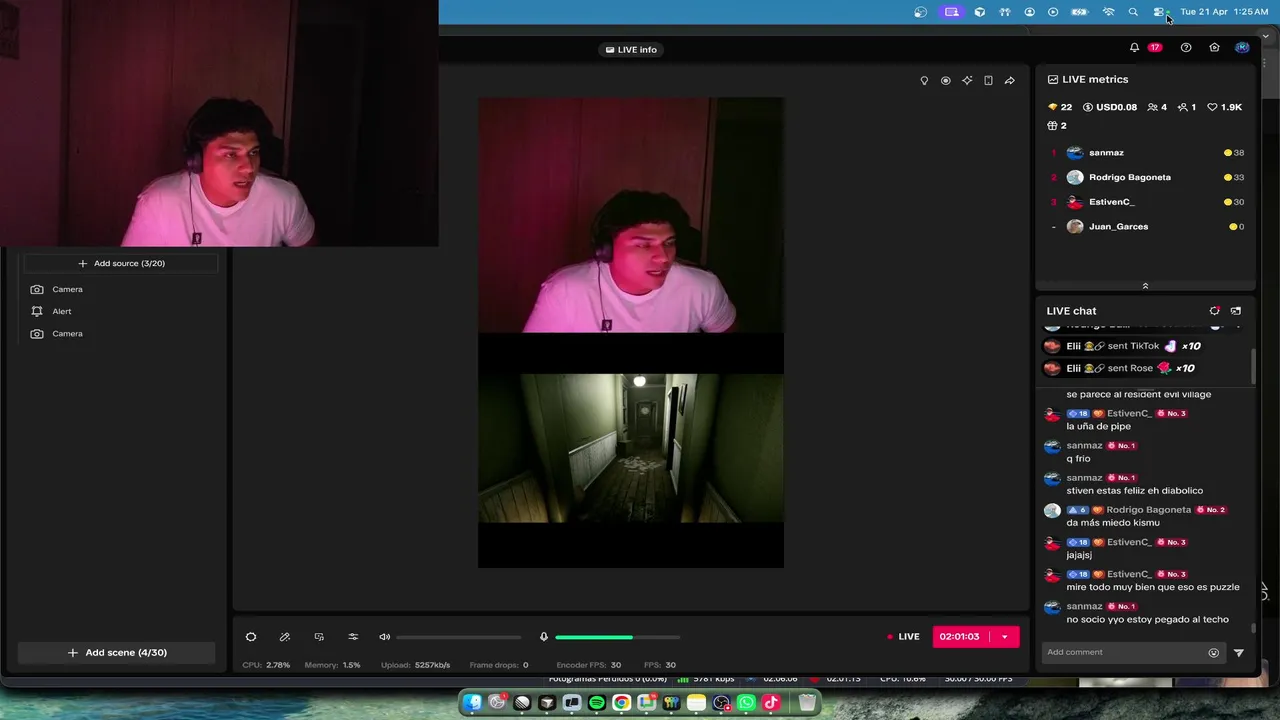The image size is (1280, 720).
Task: Click the 'da más miedo kismu' chat message
Action: point(1113,522)
